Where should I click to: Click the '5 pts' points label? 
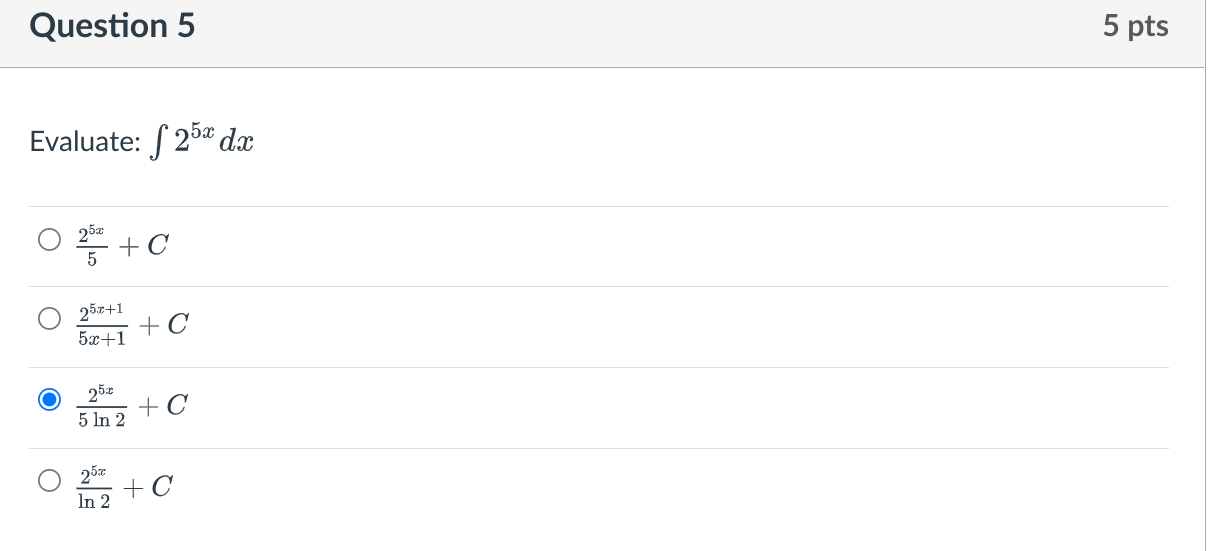[x=1136, y=27]
